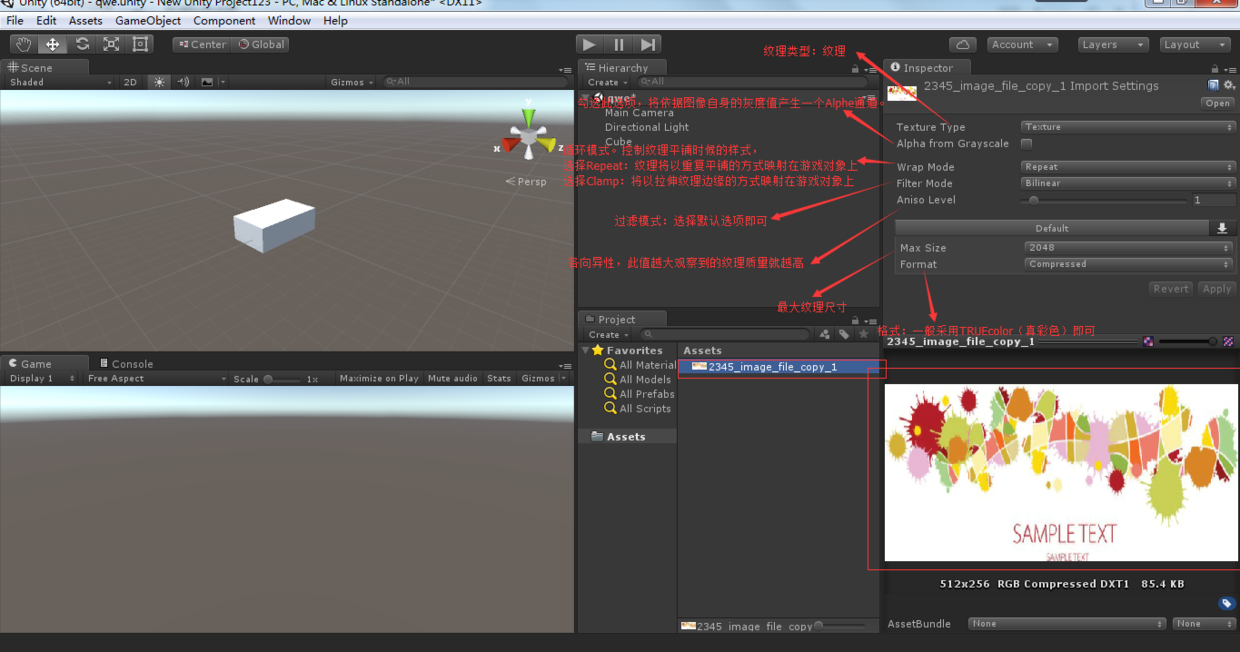
Task: Click the Apply button in Inspector
Action: [x=1216, y=289]
